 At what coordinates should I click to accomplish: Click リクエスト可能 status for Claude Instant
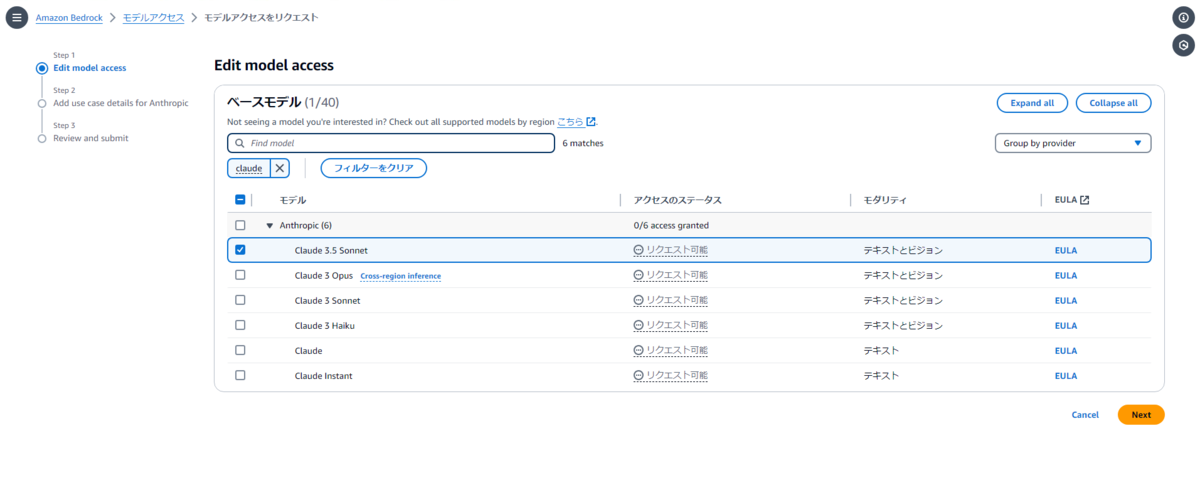click(677, 375)
